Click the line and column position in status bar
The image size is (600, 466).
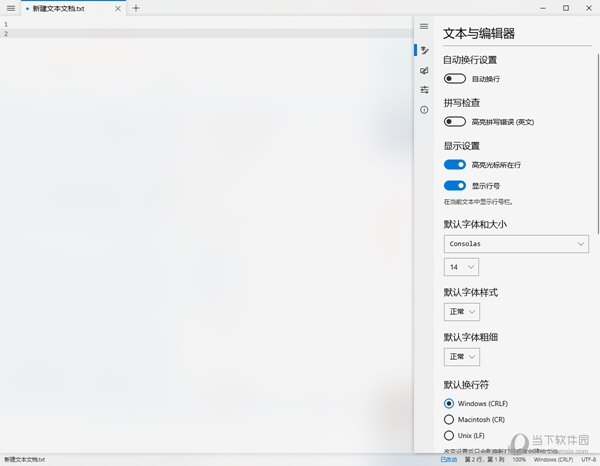point(484,459)
